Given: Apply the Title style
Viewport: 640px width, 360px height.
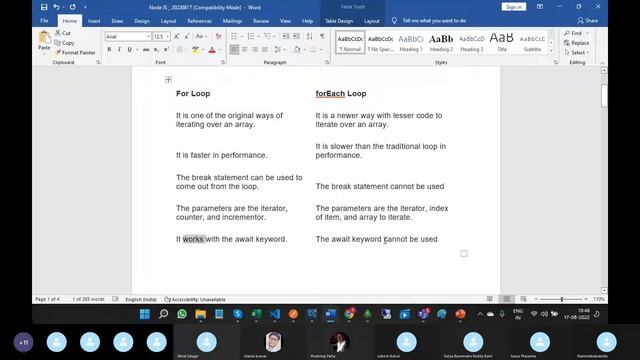Looking at the screenshot, I should click(502, 42).
